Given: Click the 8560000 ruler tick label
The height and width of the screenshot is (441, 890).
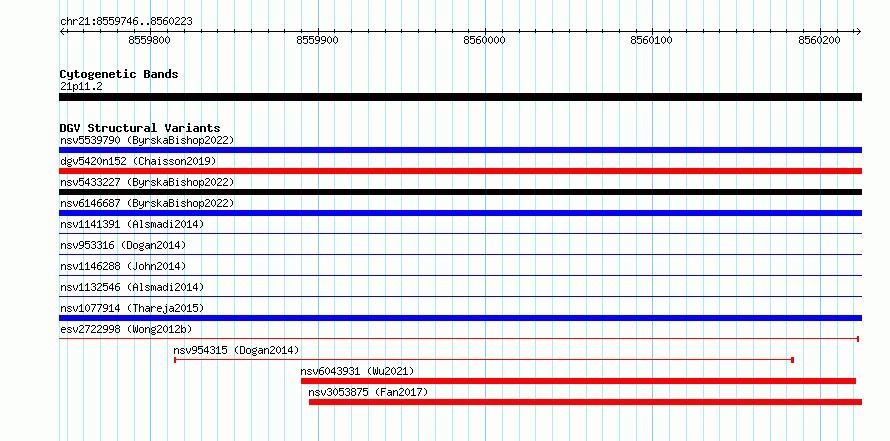Looking at the screenshot, I should (x=485, y=40).
